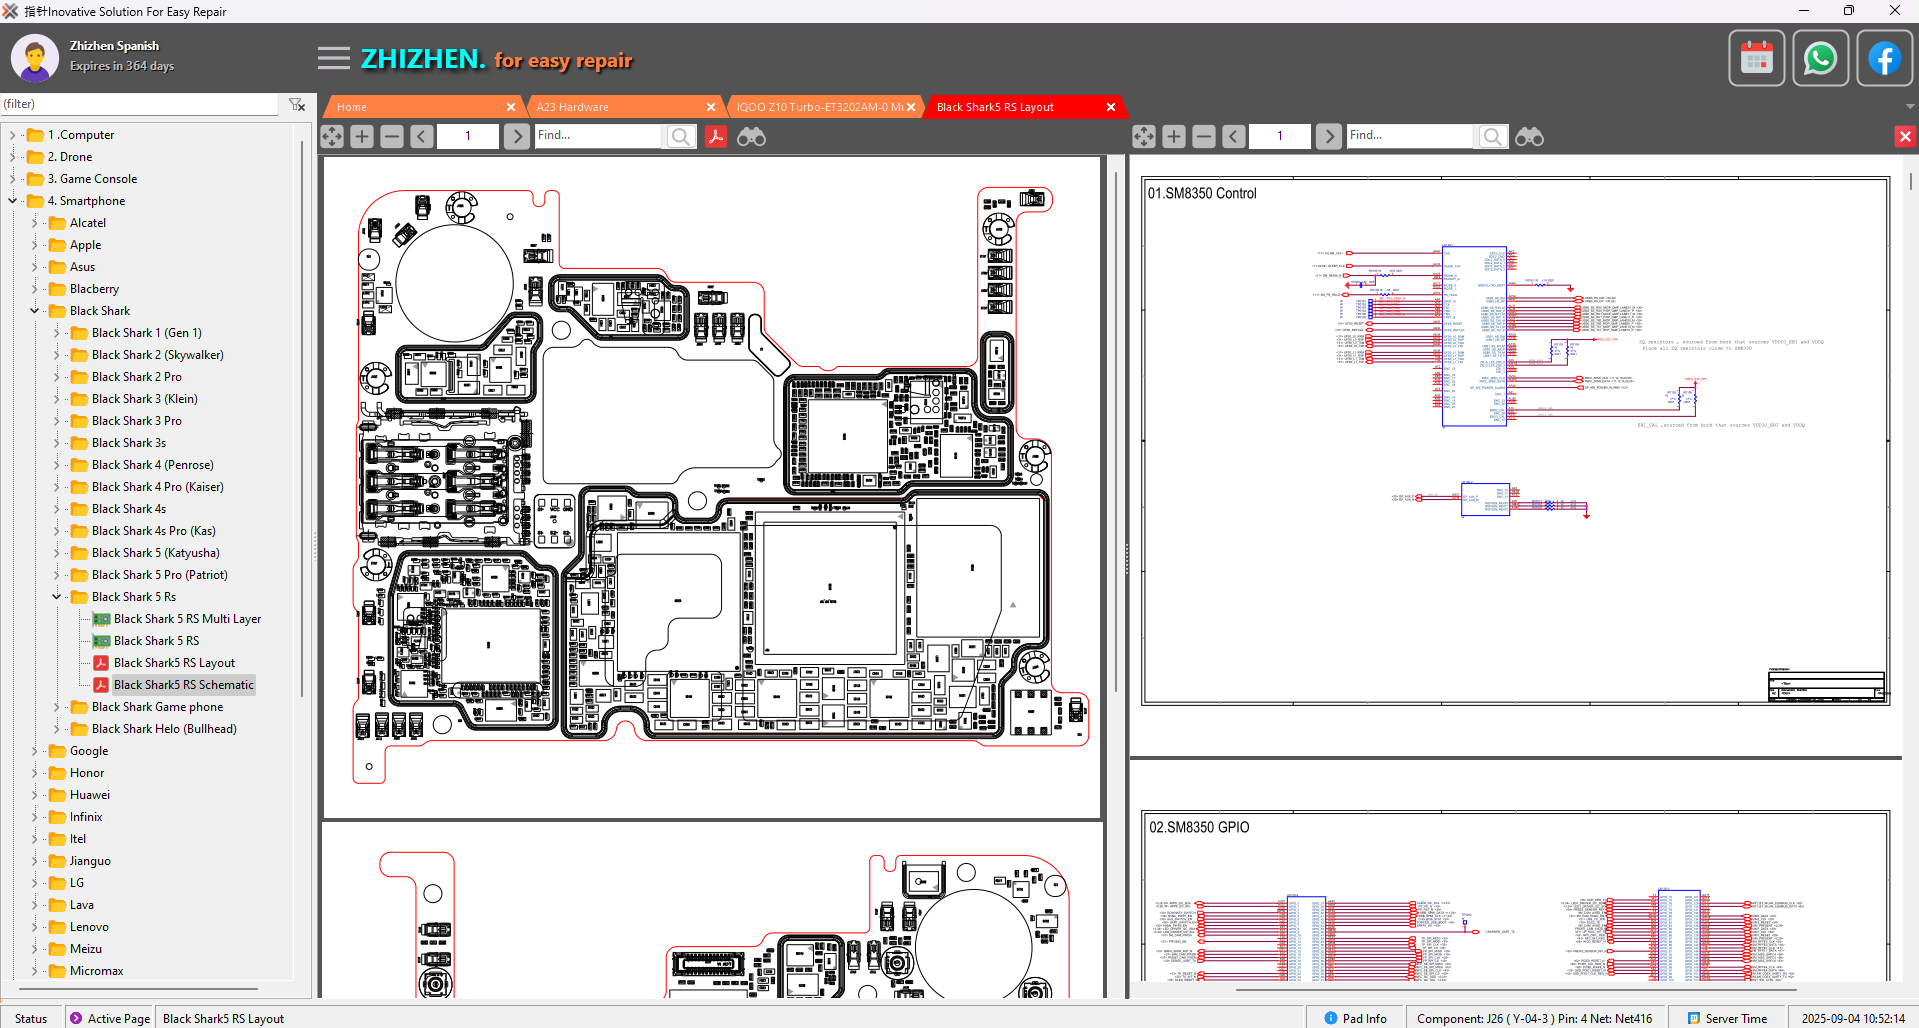Select Black Shark Helo (Bullhead) folder

[164, 729]
